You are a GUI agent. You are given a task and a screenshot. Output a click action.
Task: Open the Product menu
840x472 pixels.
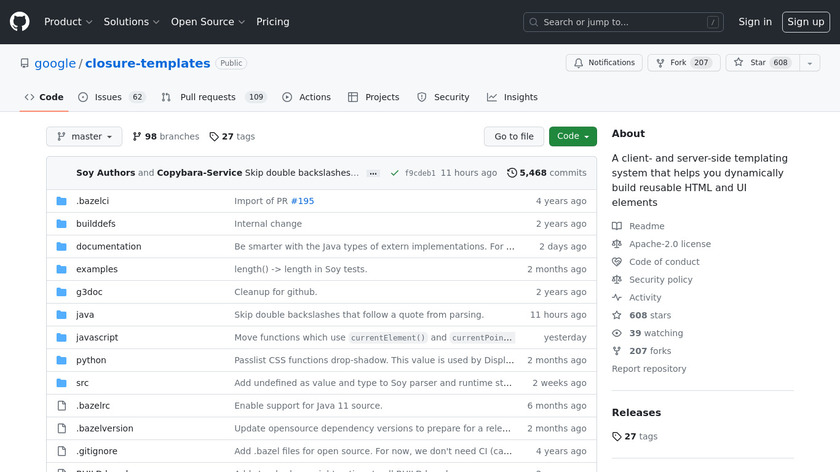[x=68, y=21]
